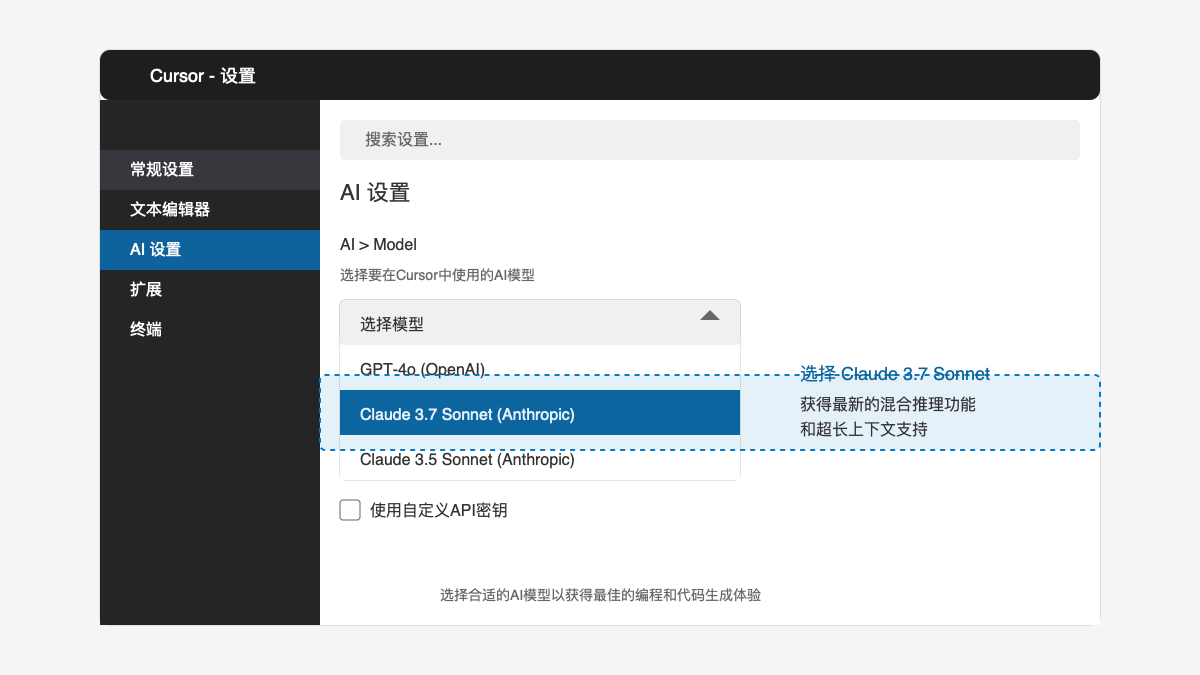Click the 选择合适的AI模型 footer text

[x=600, y=595]
